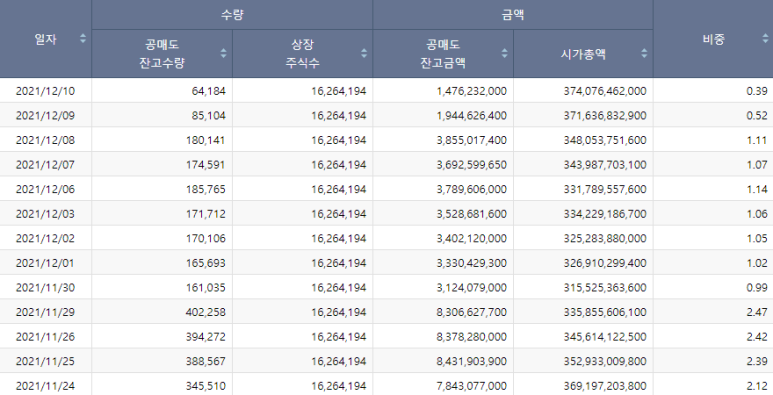
Task: Click market cap 345,614,122,500
Action: tap(605, 337)
